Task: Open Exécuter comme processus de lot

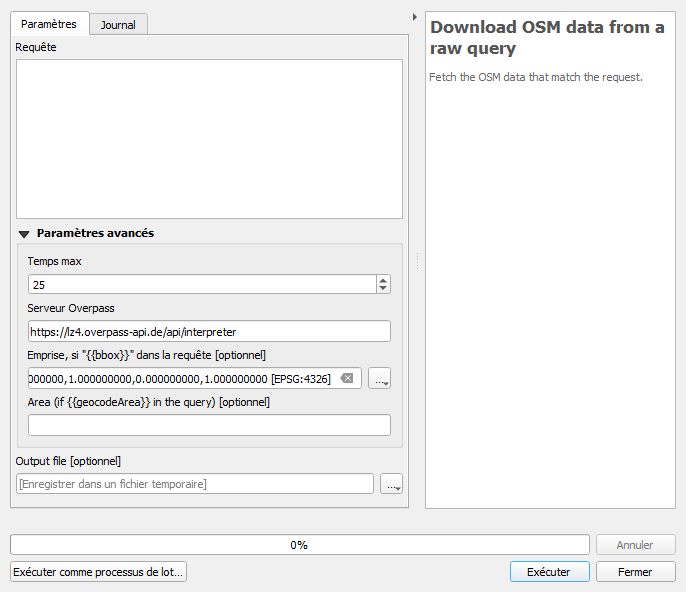Action: click(98, 572)
